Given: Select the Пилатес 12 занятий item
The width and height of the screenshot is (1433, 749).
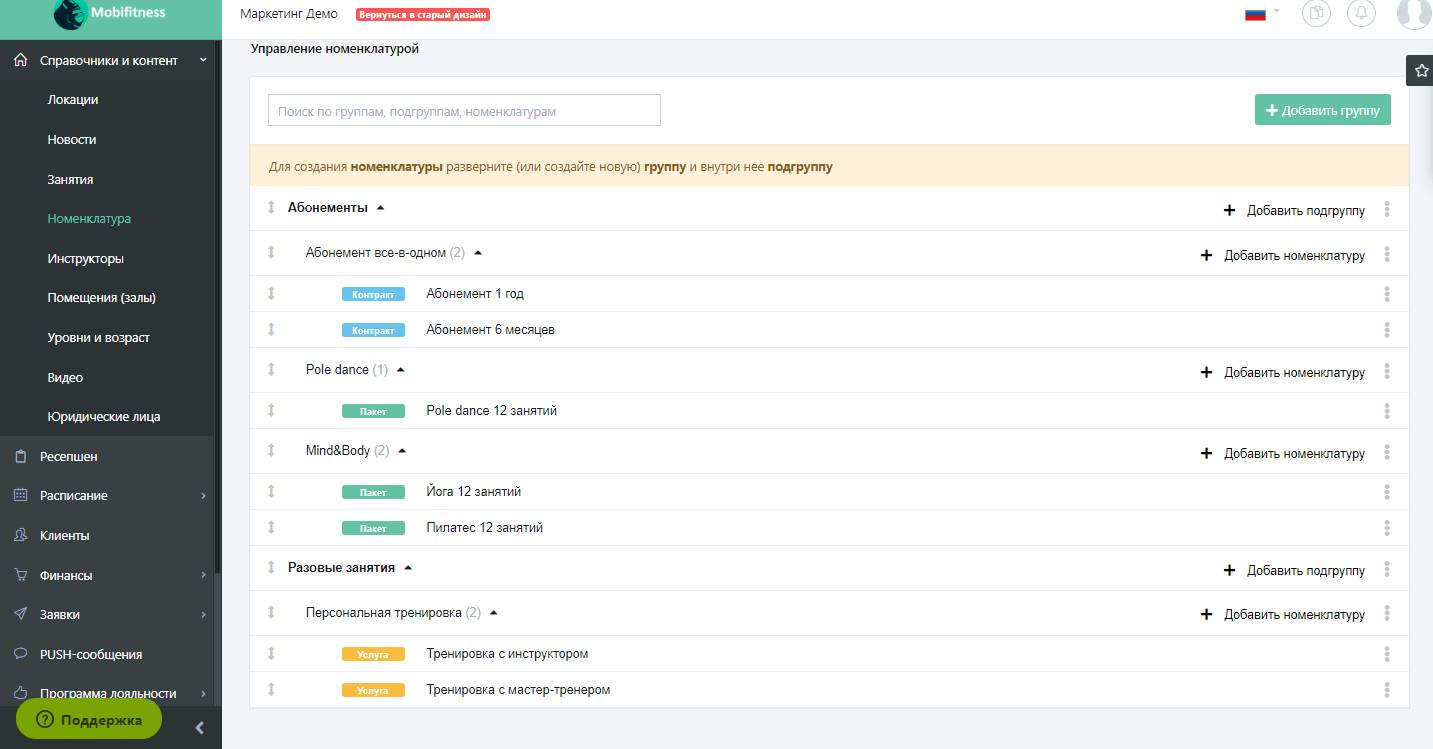Looking at the screenshot, I should coord(485,528).
